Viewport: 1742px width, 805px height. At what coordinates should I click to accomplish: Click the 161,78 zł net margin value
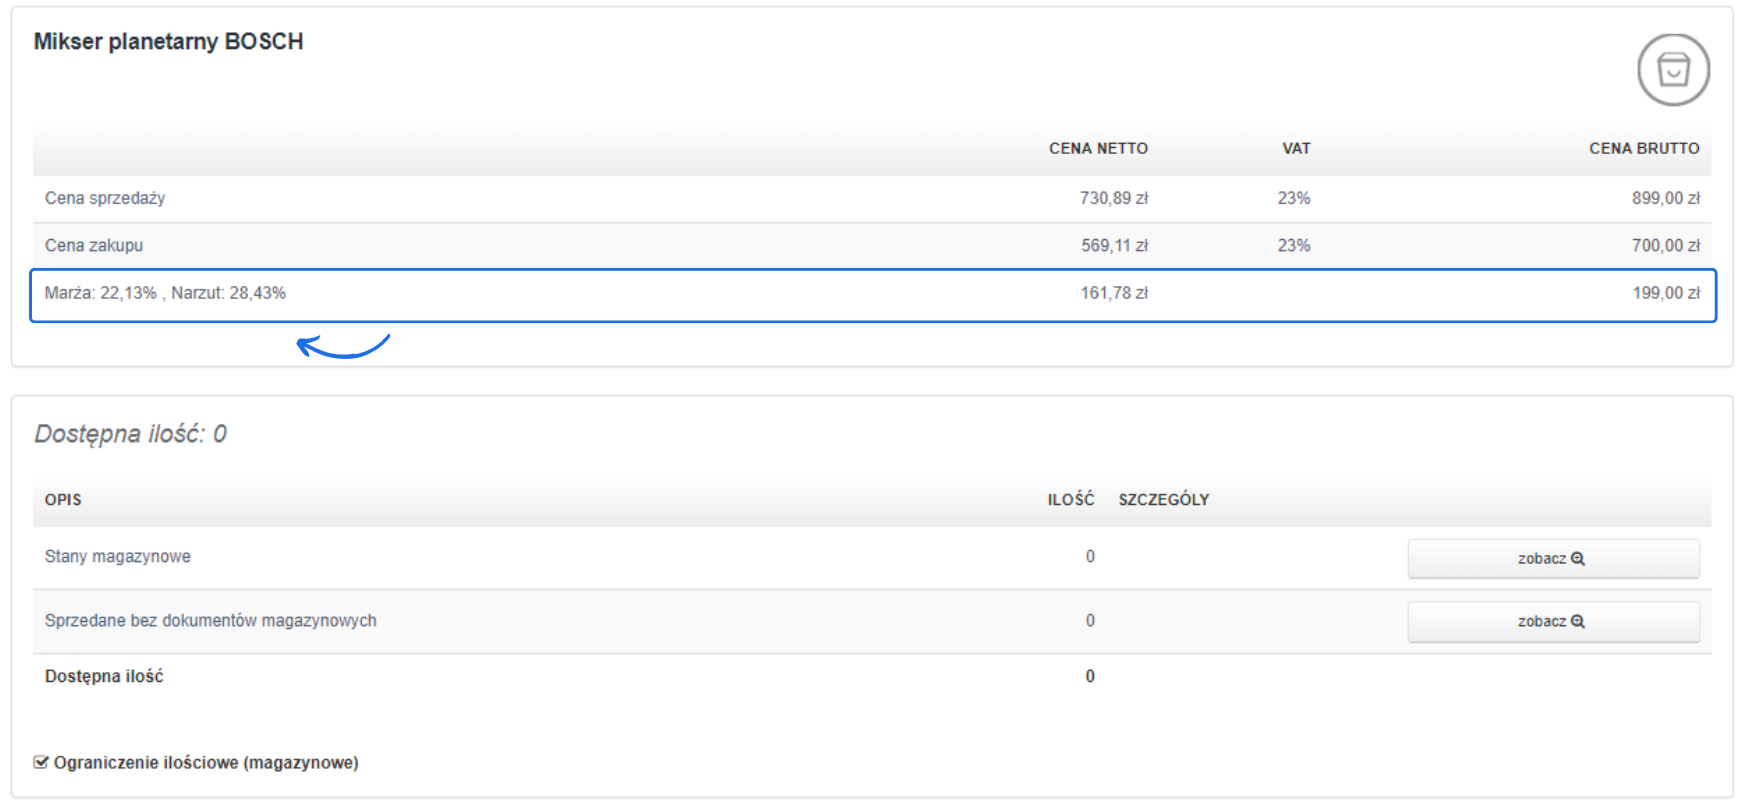point(1114,293)
